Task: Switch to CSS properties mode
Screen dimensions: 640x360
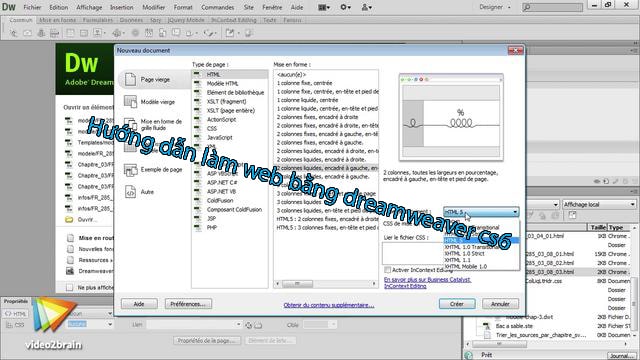Action: click(16, 325)
